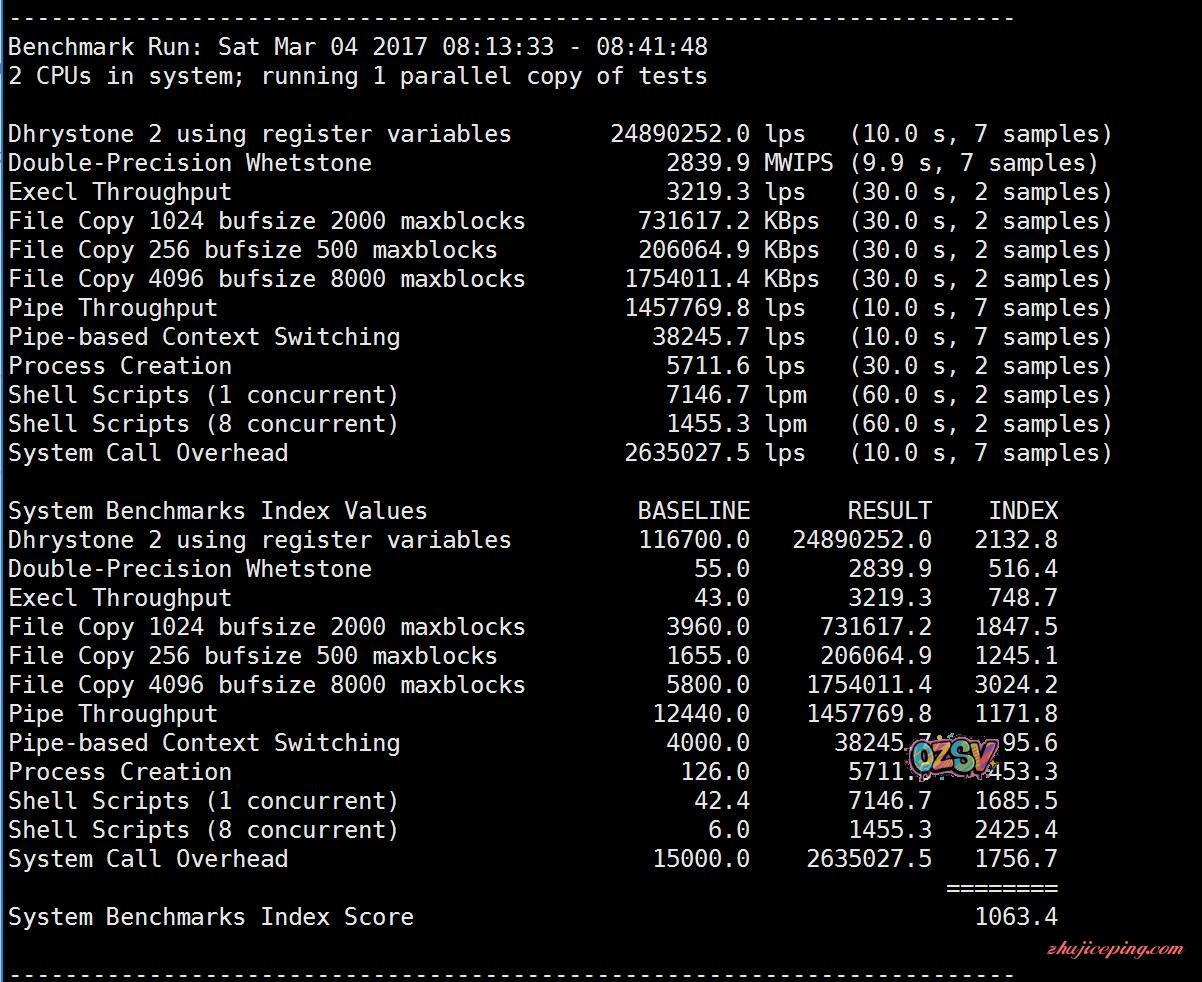
Task: Click the Dhrystone index value 2132.8
Action: [1016, 540]
